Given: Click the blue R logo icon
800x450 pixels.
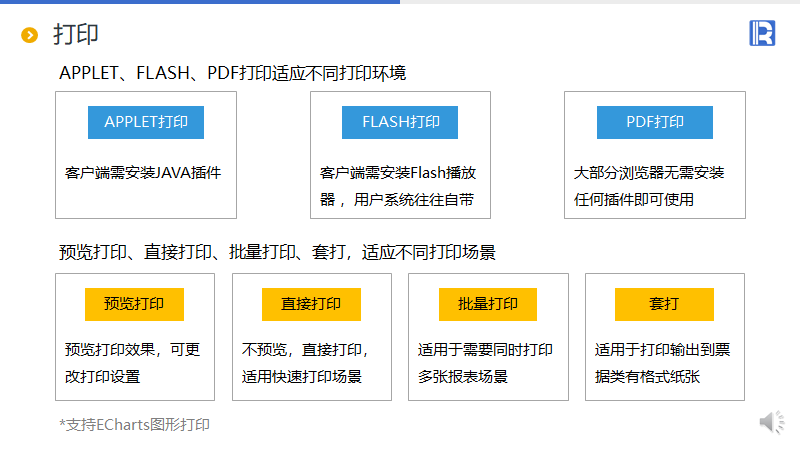Looking at the screenshot, I should coord(762,33).
